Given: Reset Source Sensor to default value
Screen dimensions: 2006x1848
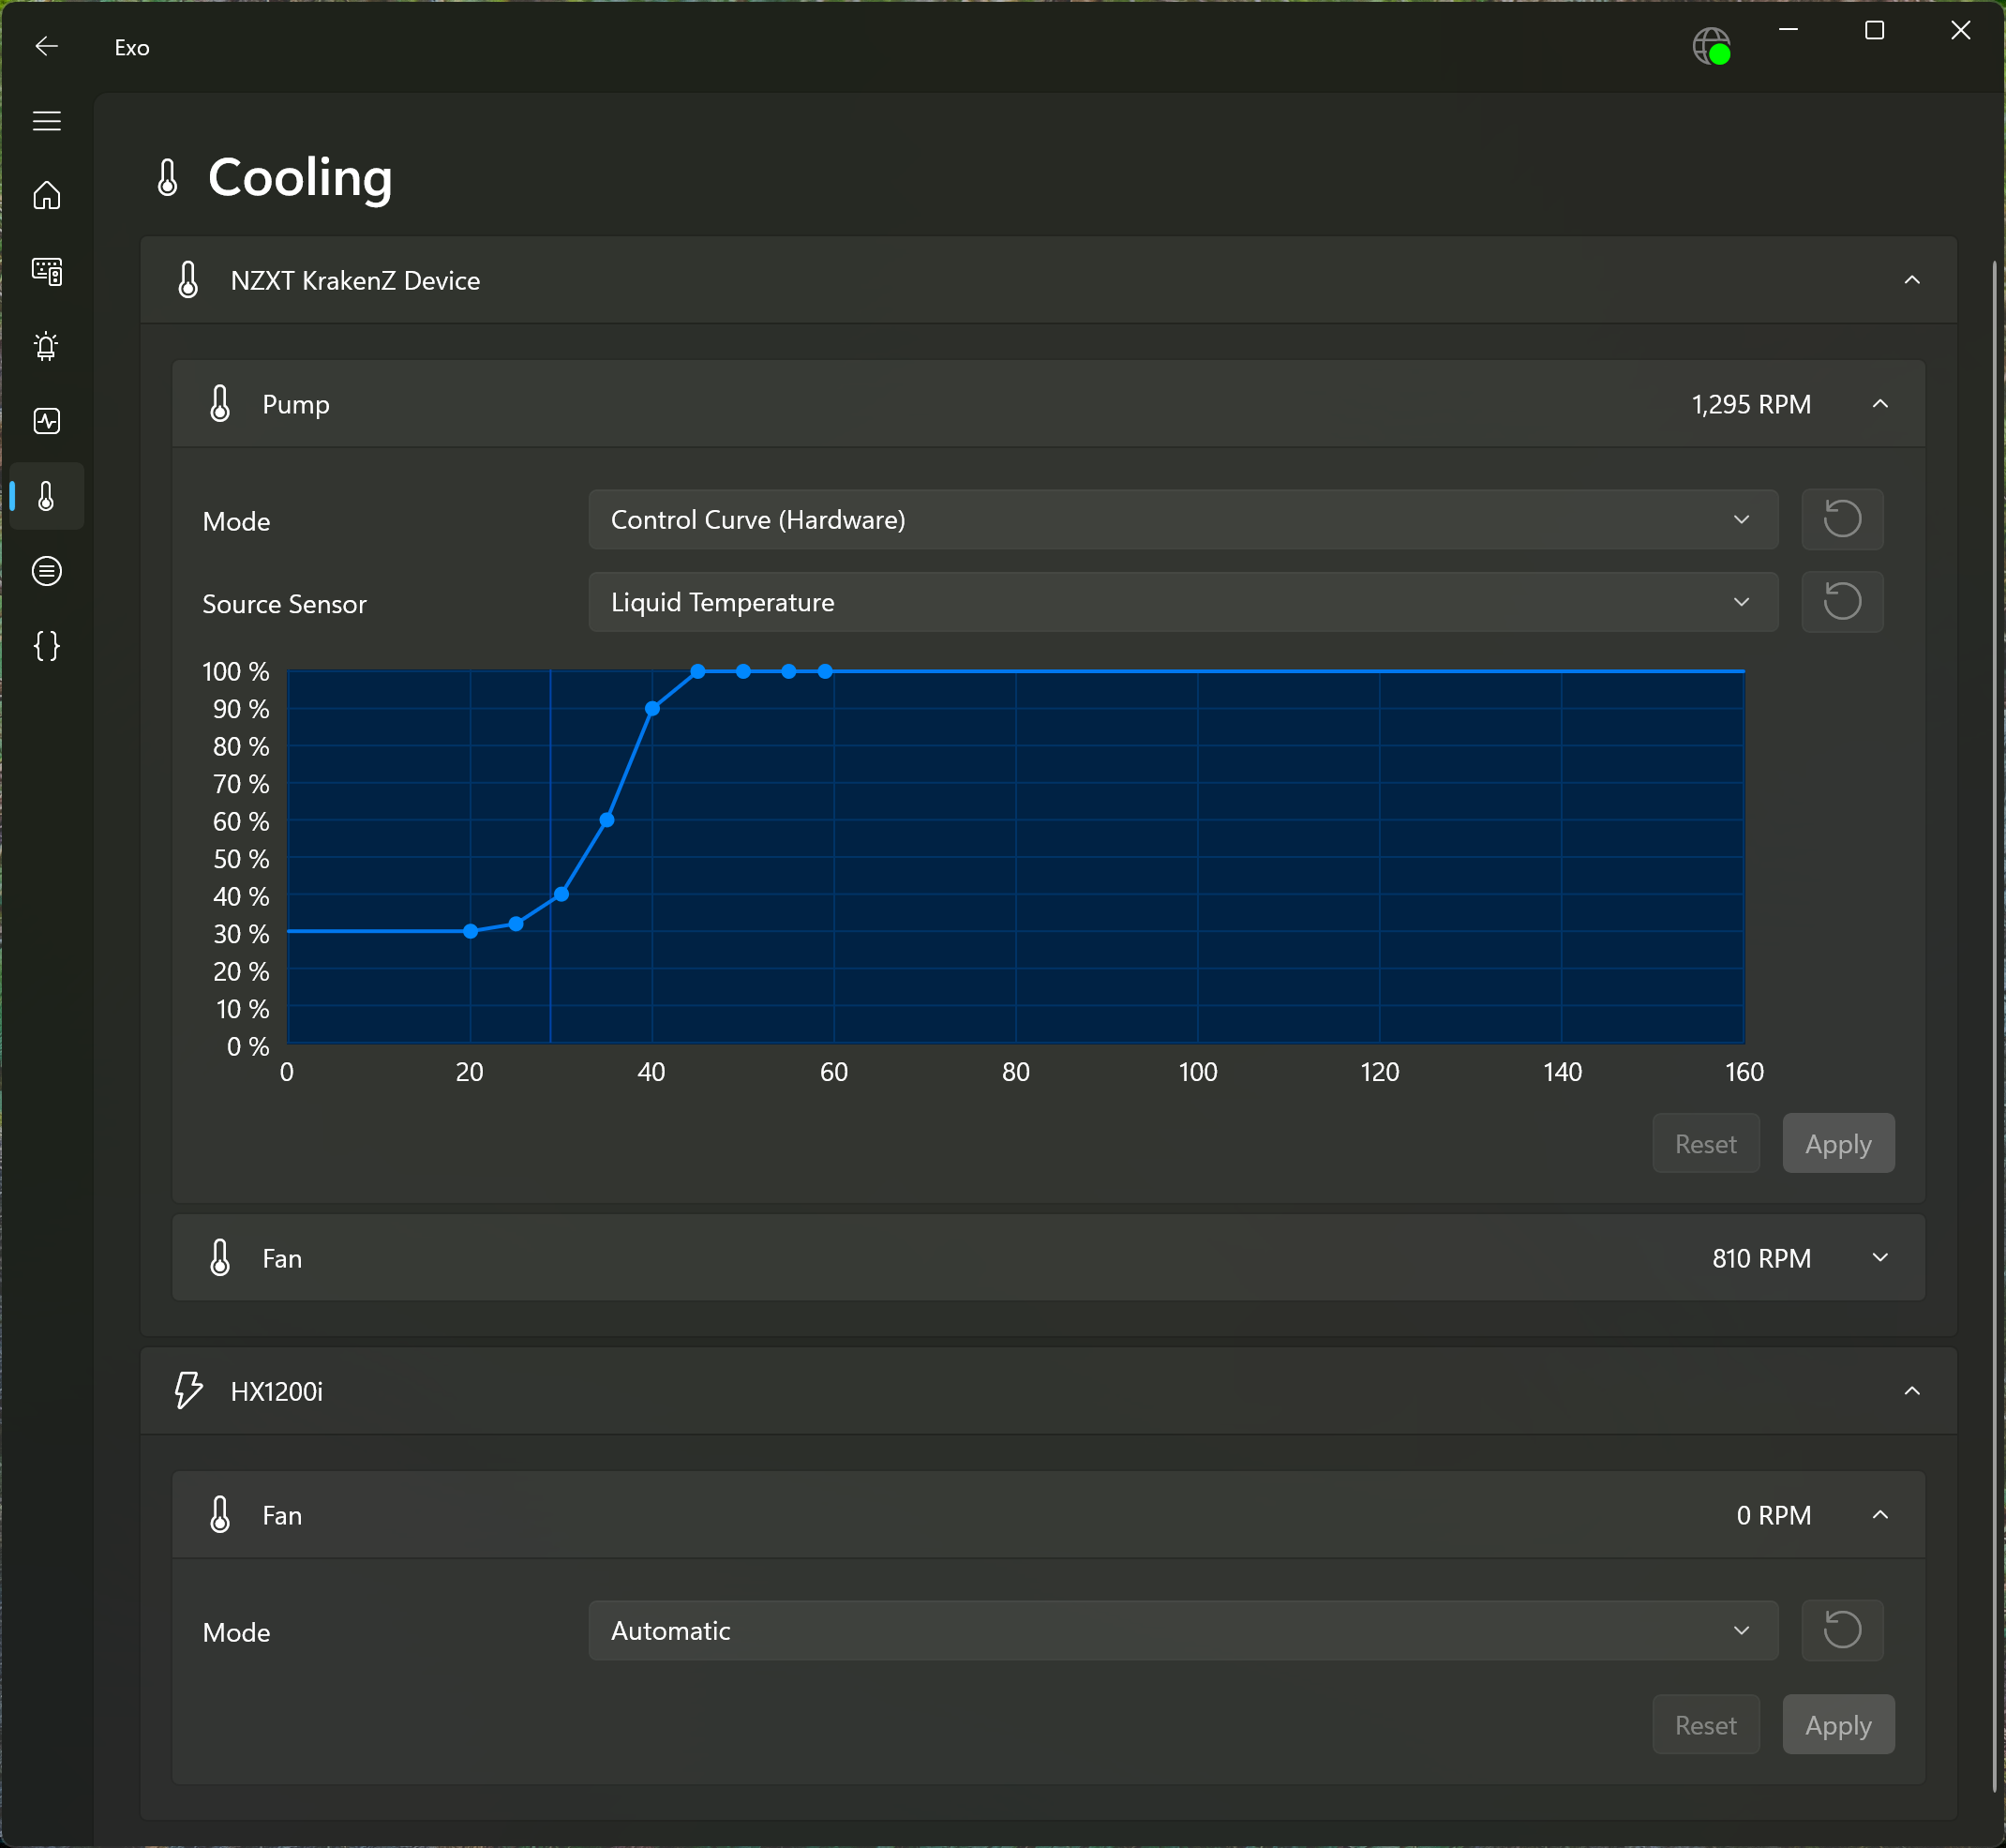Looking at the screenshot, I should tap(1841, 602).
